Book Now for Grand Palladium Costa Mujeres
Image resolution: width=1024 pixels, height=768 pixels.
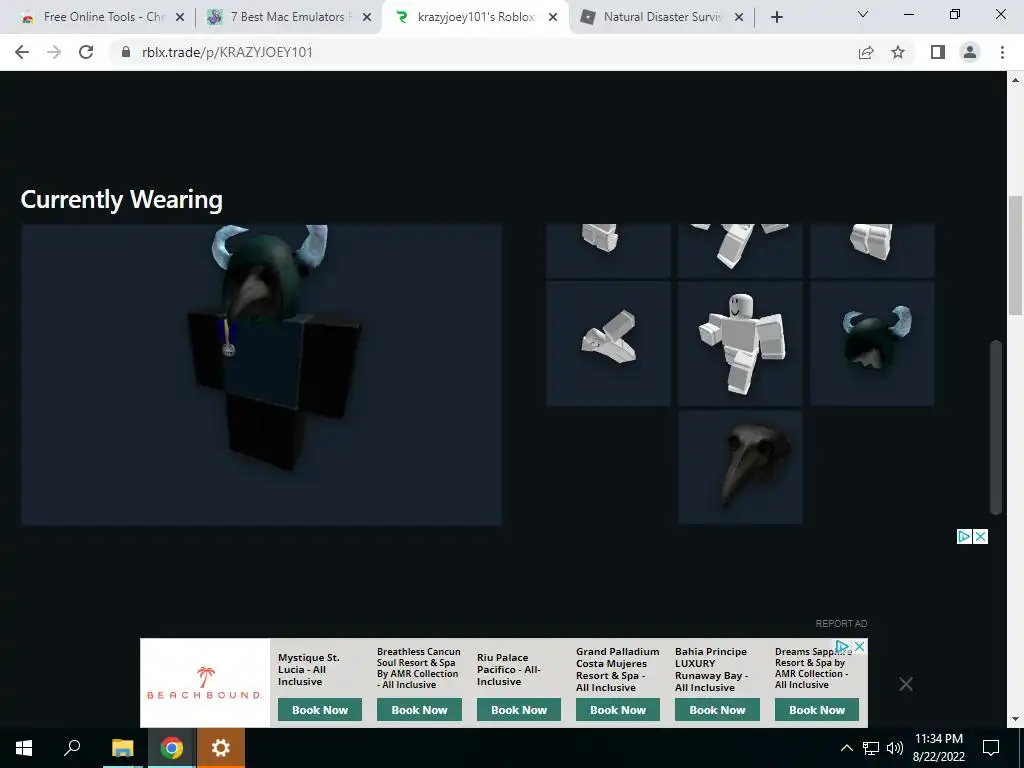618,710
